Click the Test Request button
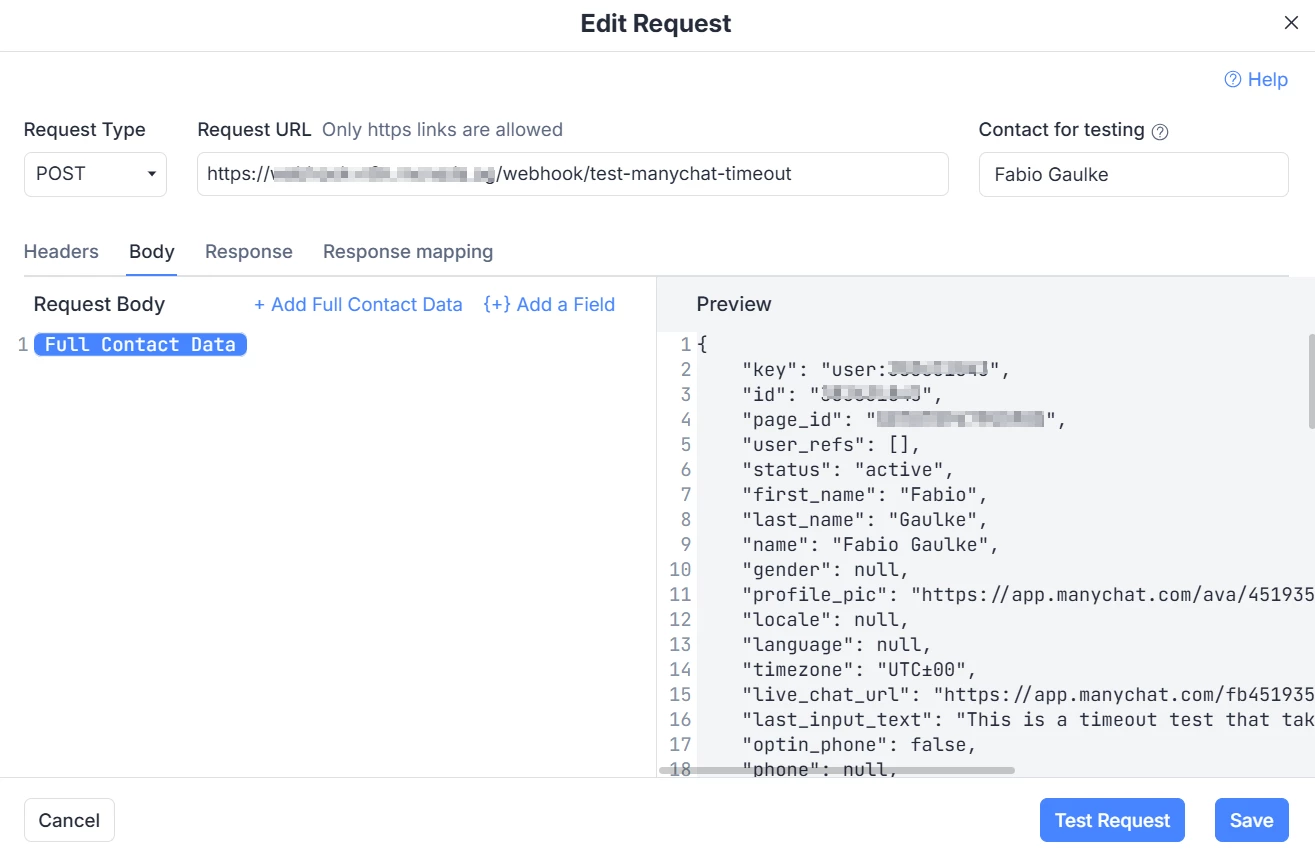The image size is (1315, 858). (1112, 820)
